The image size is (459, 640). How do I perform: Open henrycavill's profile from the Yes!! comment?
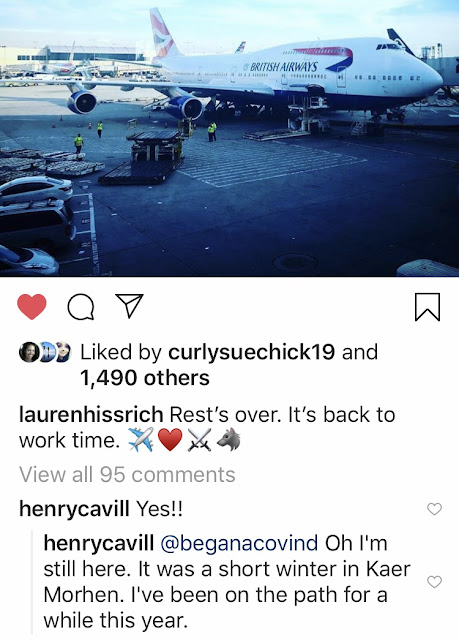74,509
